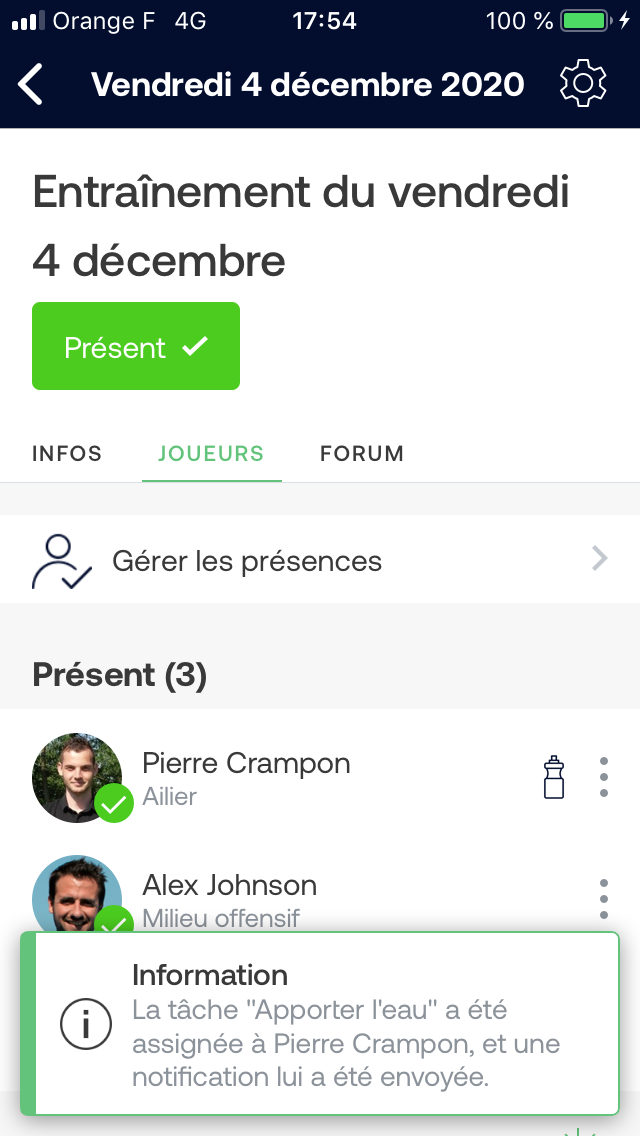Tap battery indicator in status bar
Image resolution: width=640 pixels, height=1136 pixels.
(586, 20)
